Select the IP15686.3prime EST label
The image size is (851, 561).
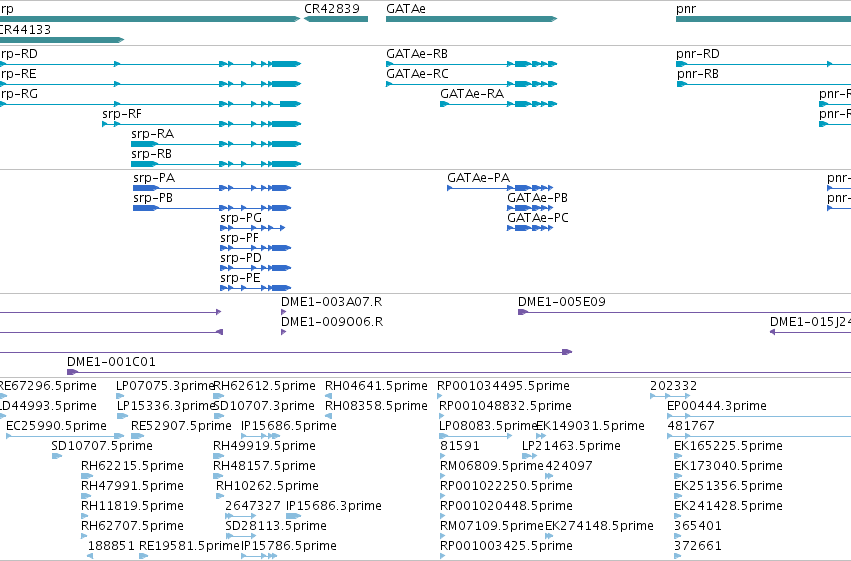point(334,506)
